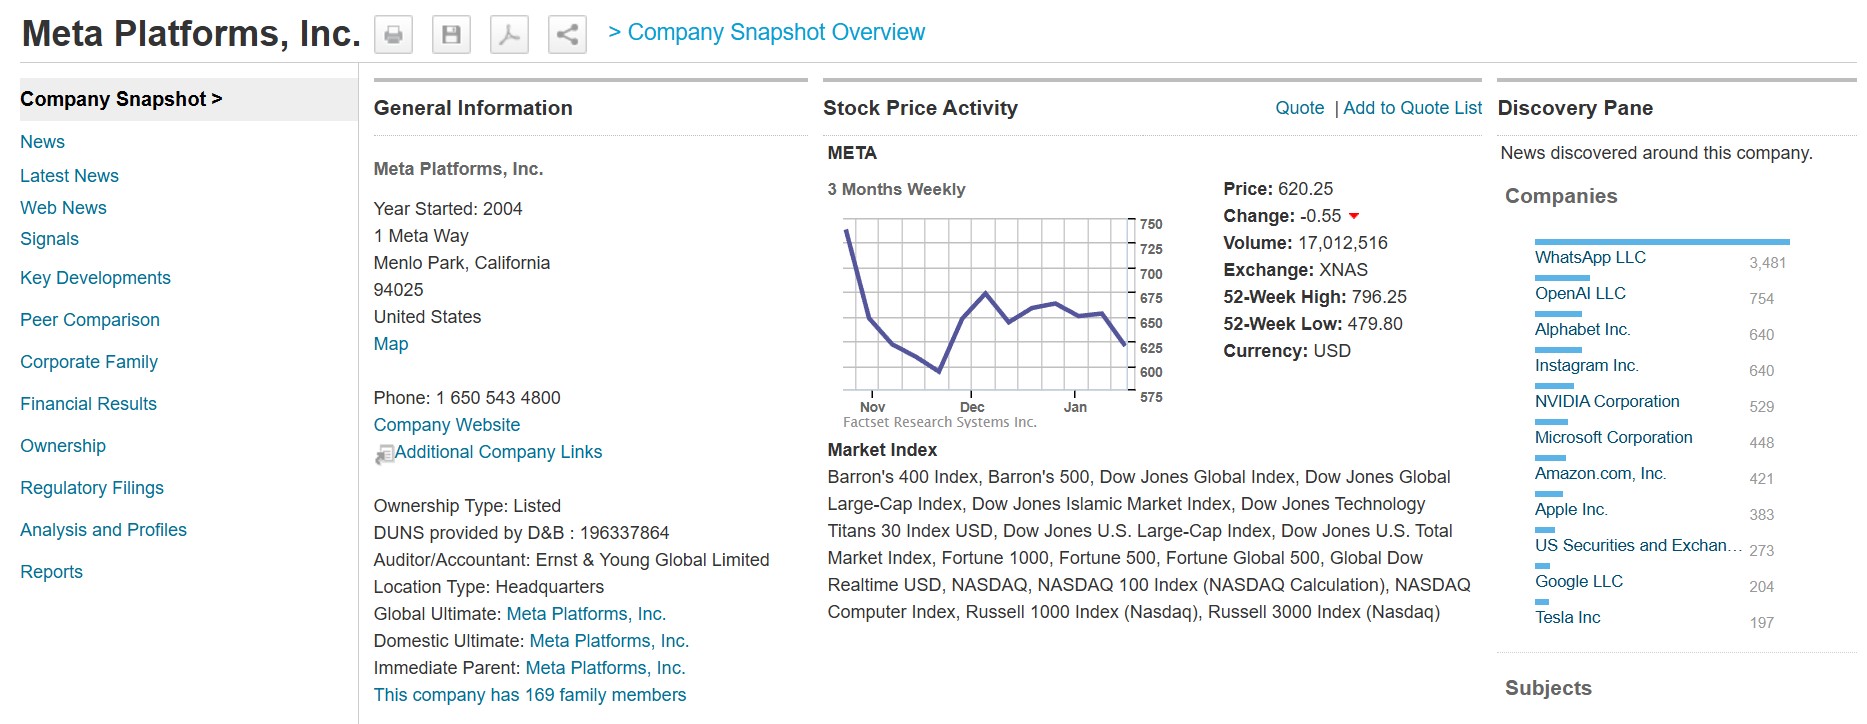Open the Latest News link
Viewport: 1867px width, 724px height.
coord(69,176)
